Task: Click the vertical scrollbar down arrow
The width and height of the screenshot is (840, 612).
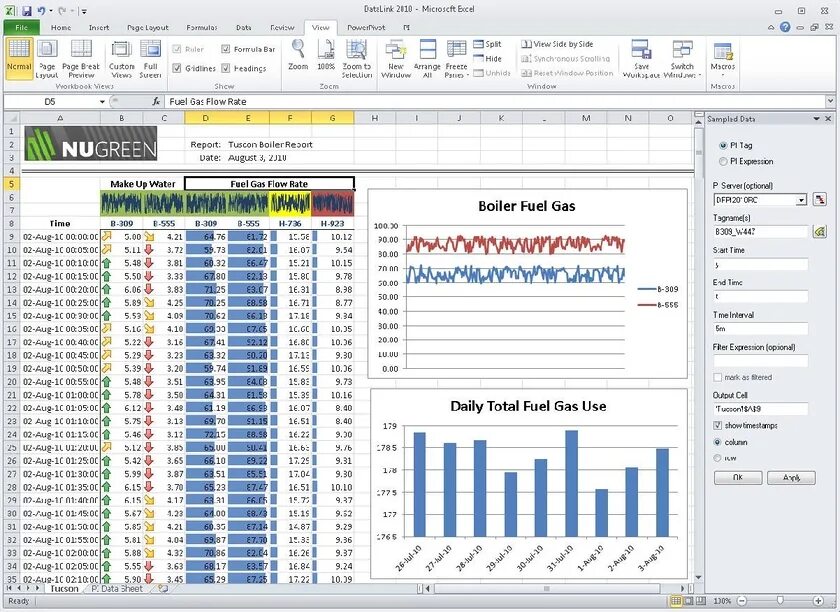Action: click(x=698, y=577)
